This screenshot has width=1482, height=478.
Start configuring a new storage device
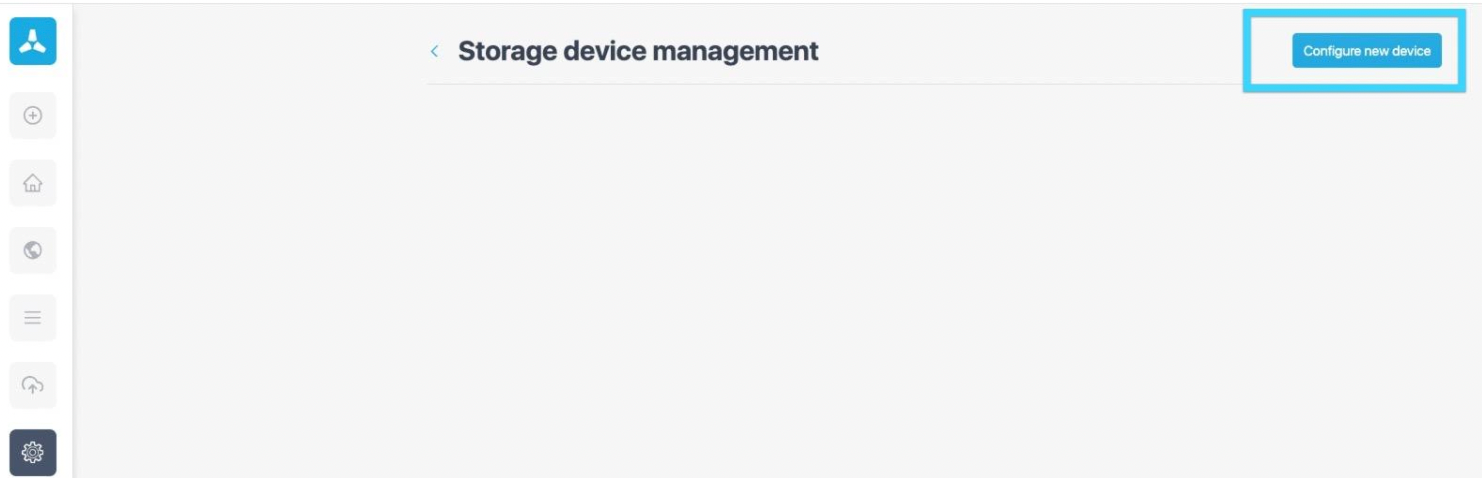(x=1367, y=51)
